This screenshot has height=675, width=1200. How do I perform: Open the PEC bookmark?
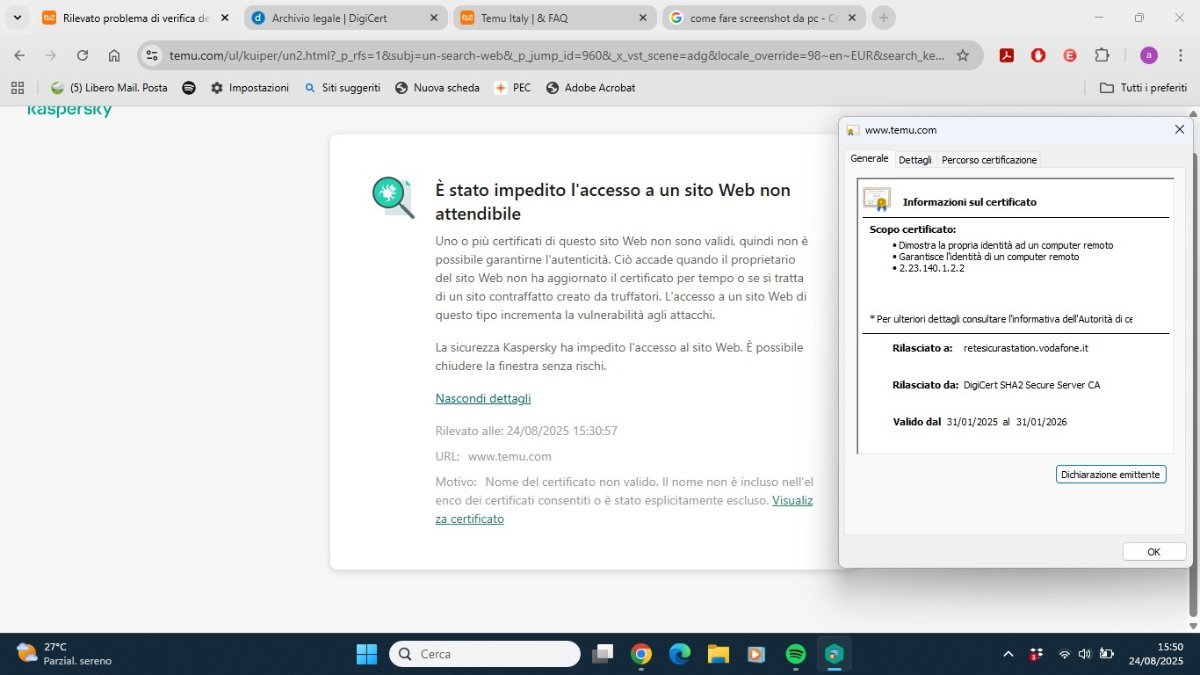(x=513, y=88)
